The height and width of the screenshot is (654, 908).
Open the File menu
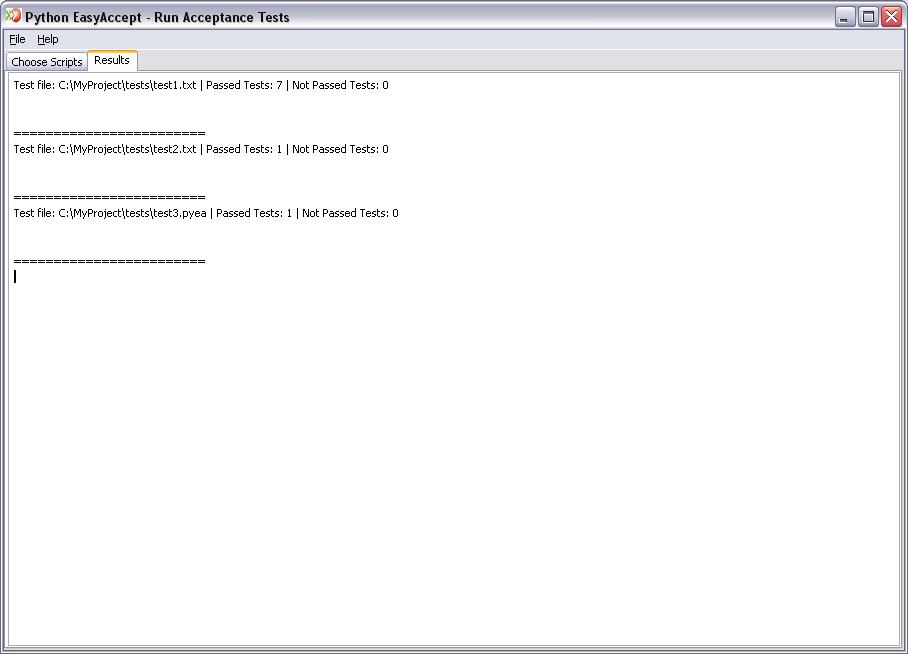click(x=17, y=39)
